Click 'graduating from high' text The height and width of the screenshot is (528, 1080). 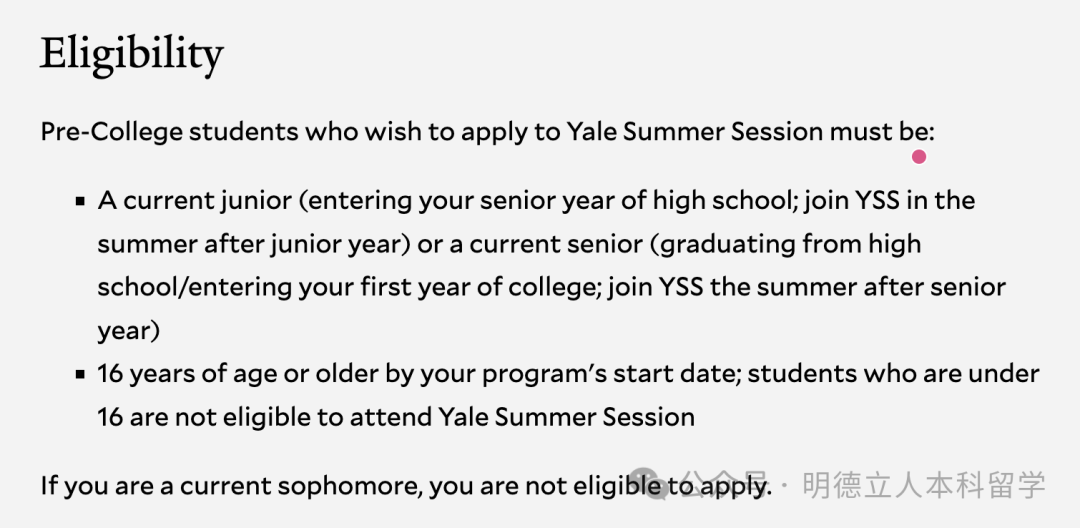790,244
